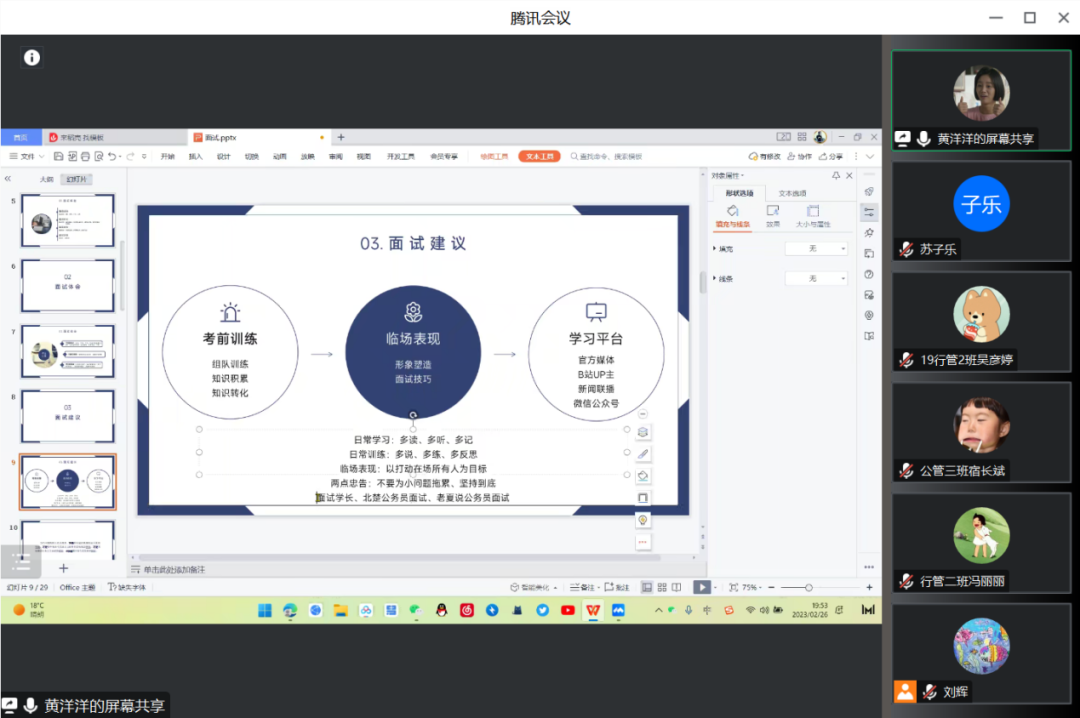This screenshot has height=718, width=1080.
Task: Switch slide panel to 幻灯片 view
Action: pyautogui.click(x=75, y=179)
